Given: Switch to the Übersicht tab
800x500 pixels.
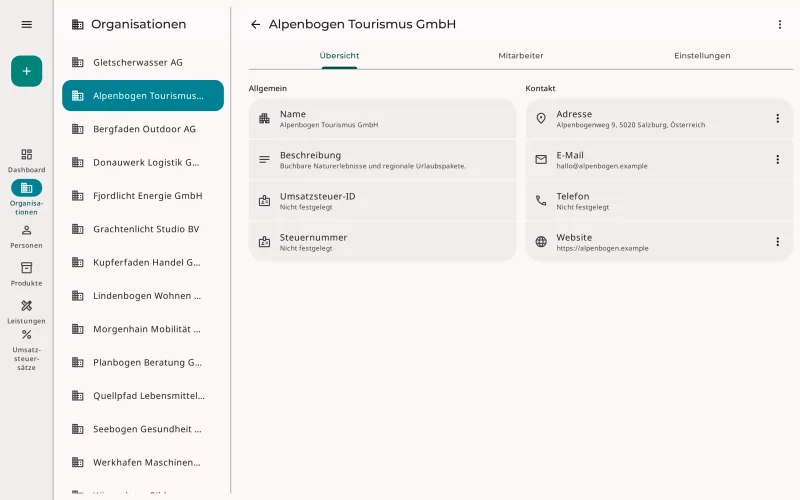Looking at the screenshot, I should tap(339, 56).
